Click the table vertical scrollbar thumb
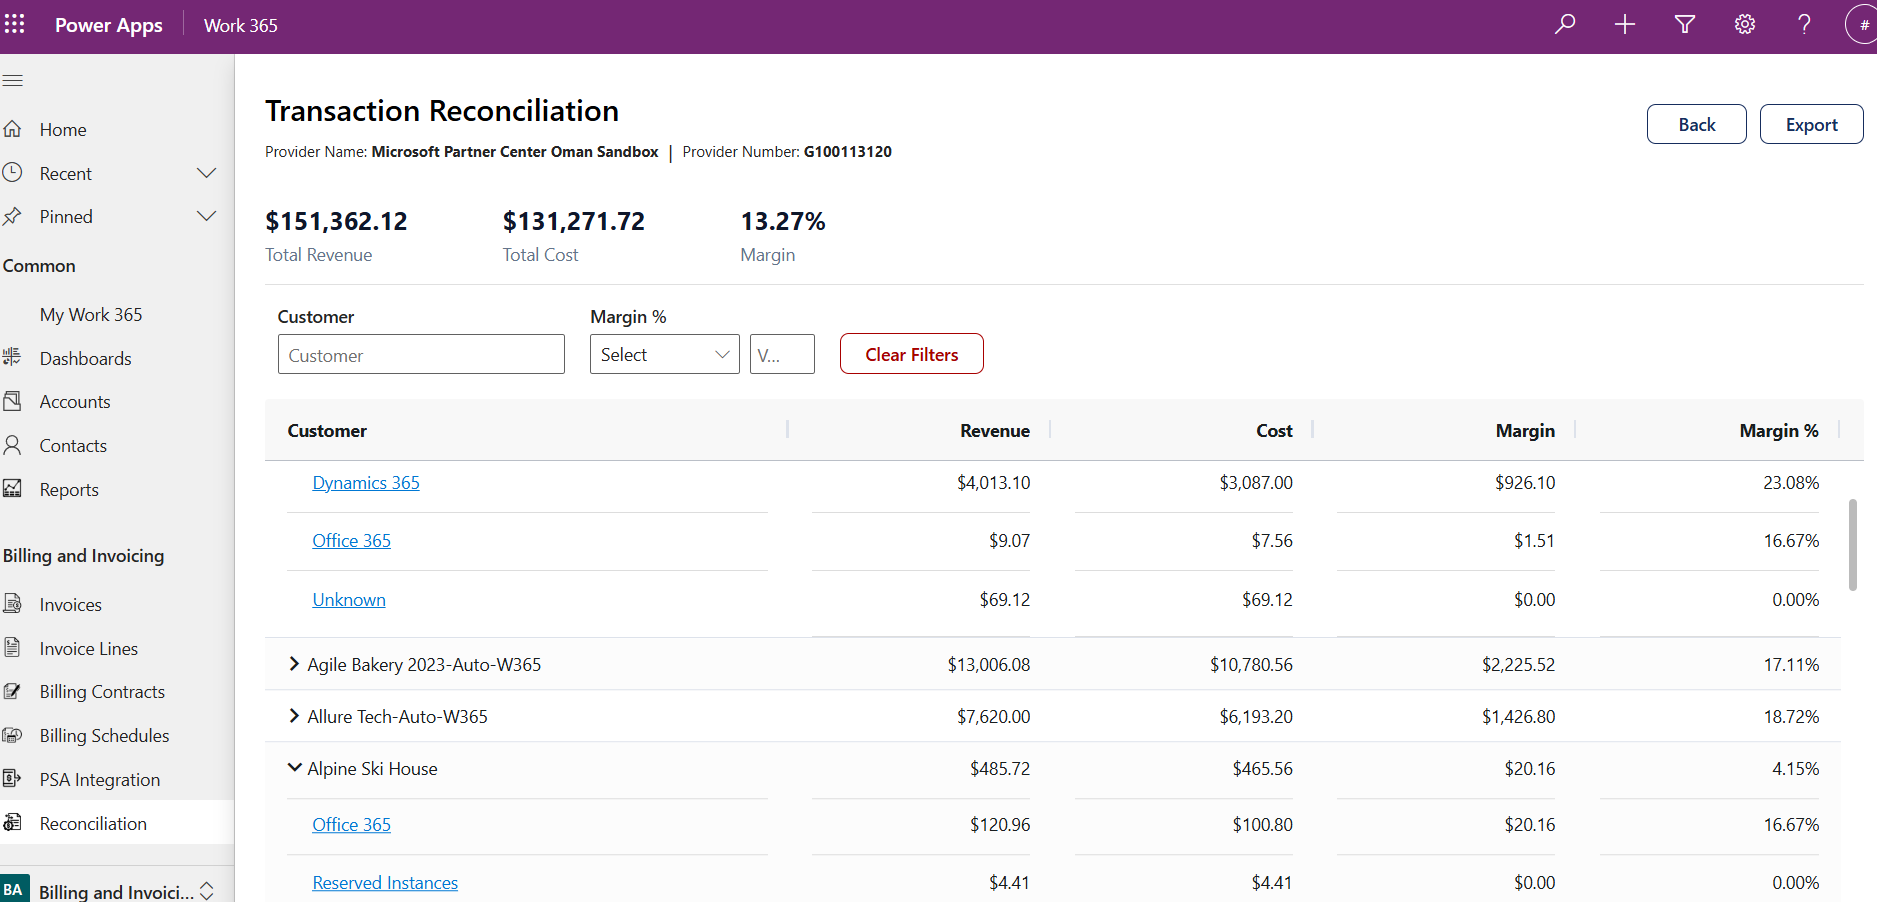 1853,545
